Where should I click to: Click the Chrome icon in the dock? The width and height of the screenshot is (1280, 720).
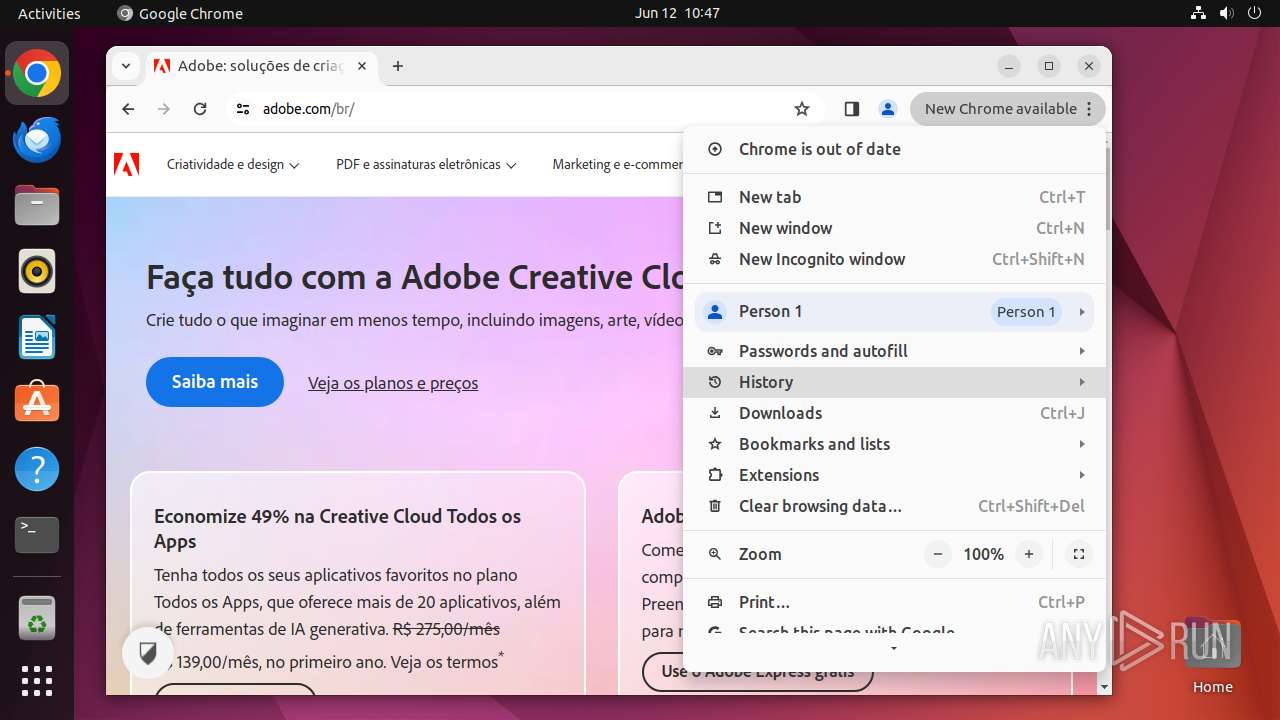37,74
